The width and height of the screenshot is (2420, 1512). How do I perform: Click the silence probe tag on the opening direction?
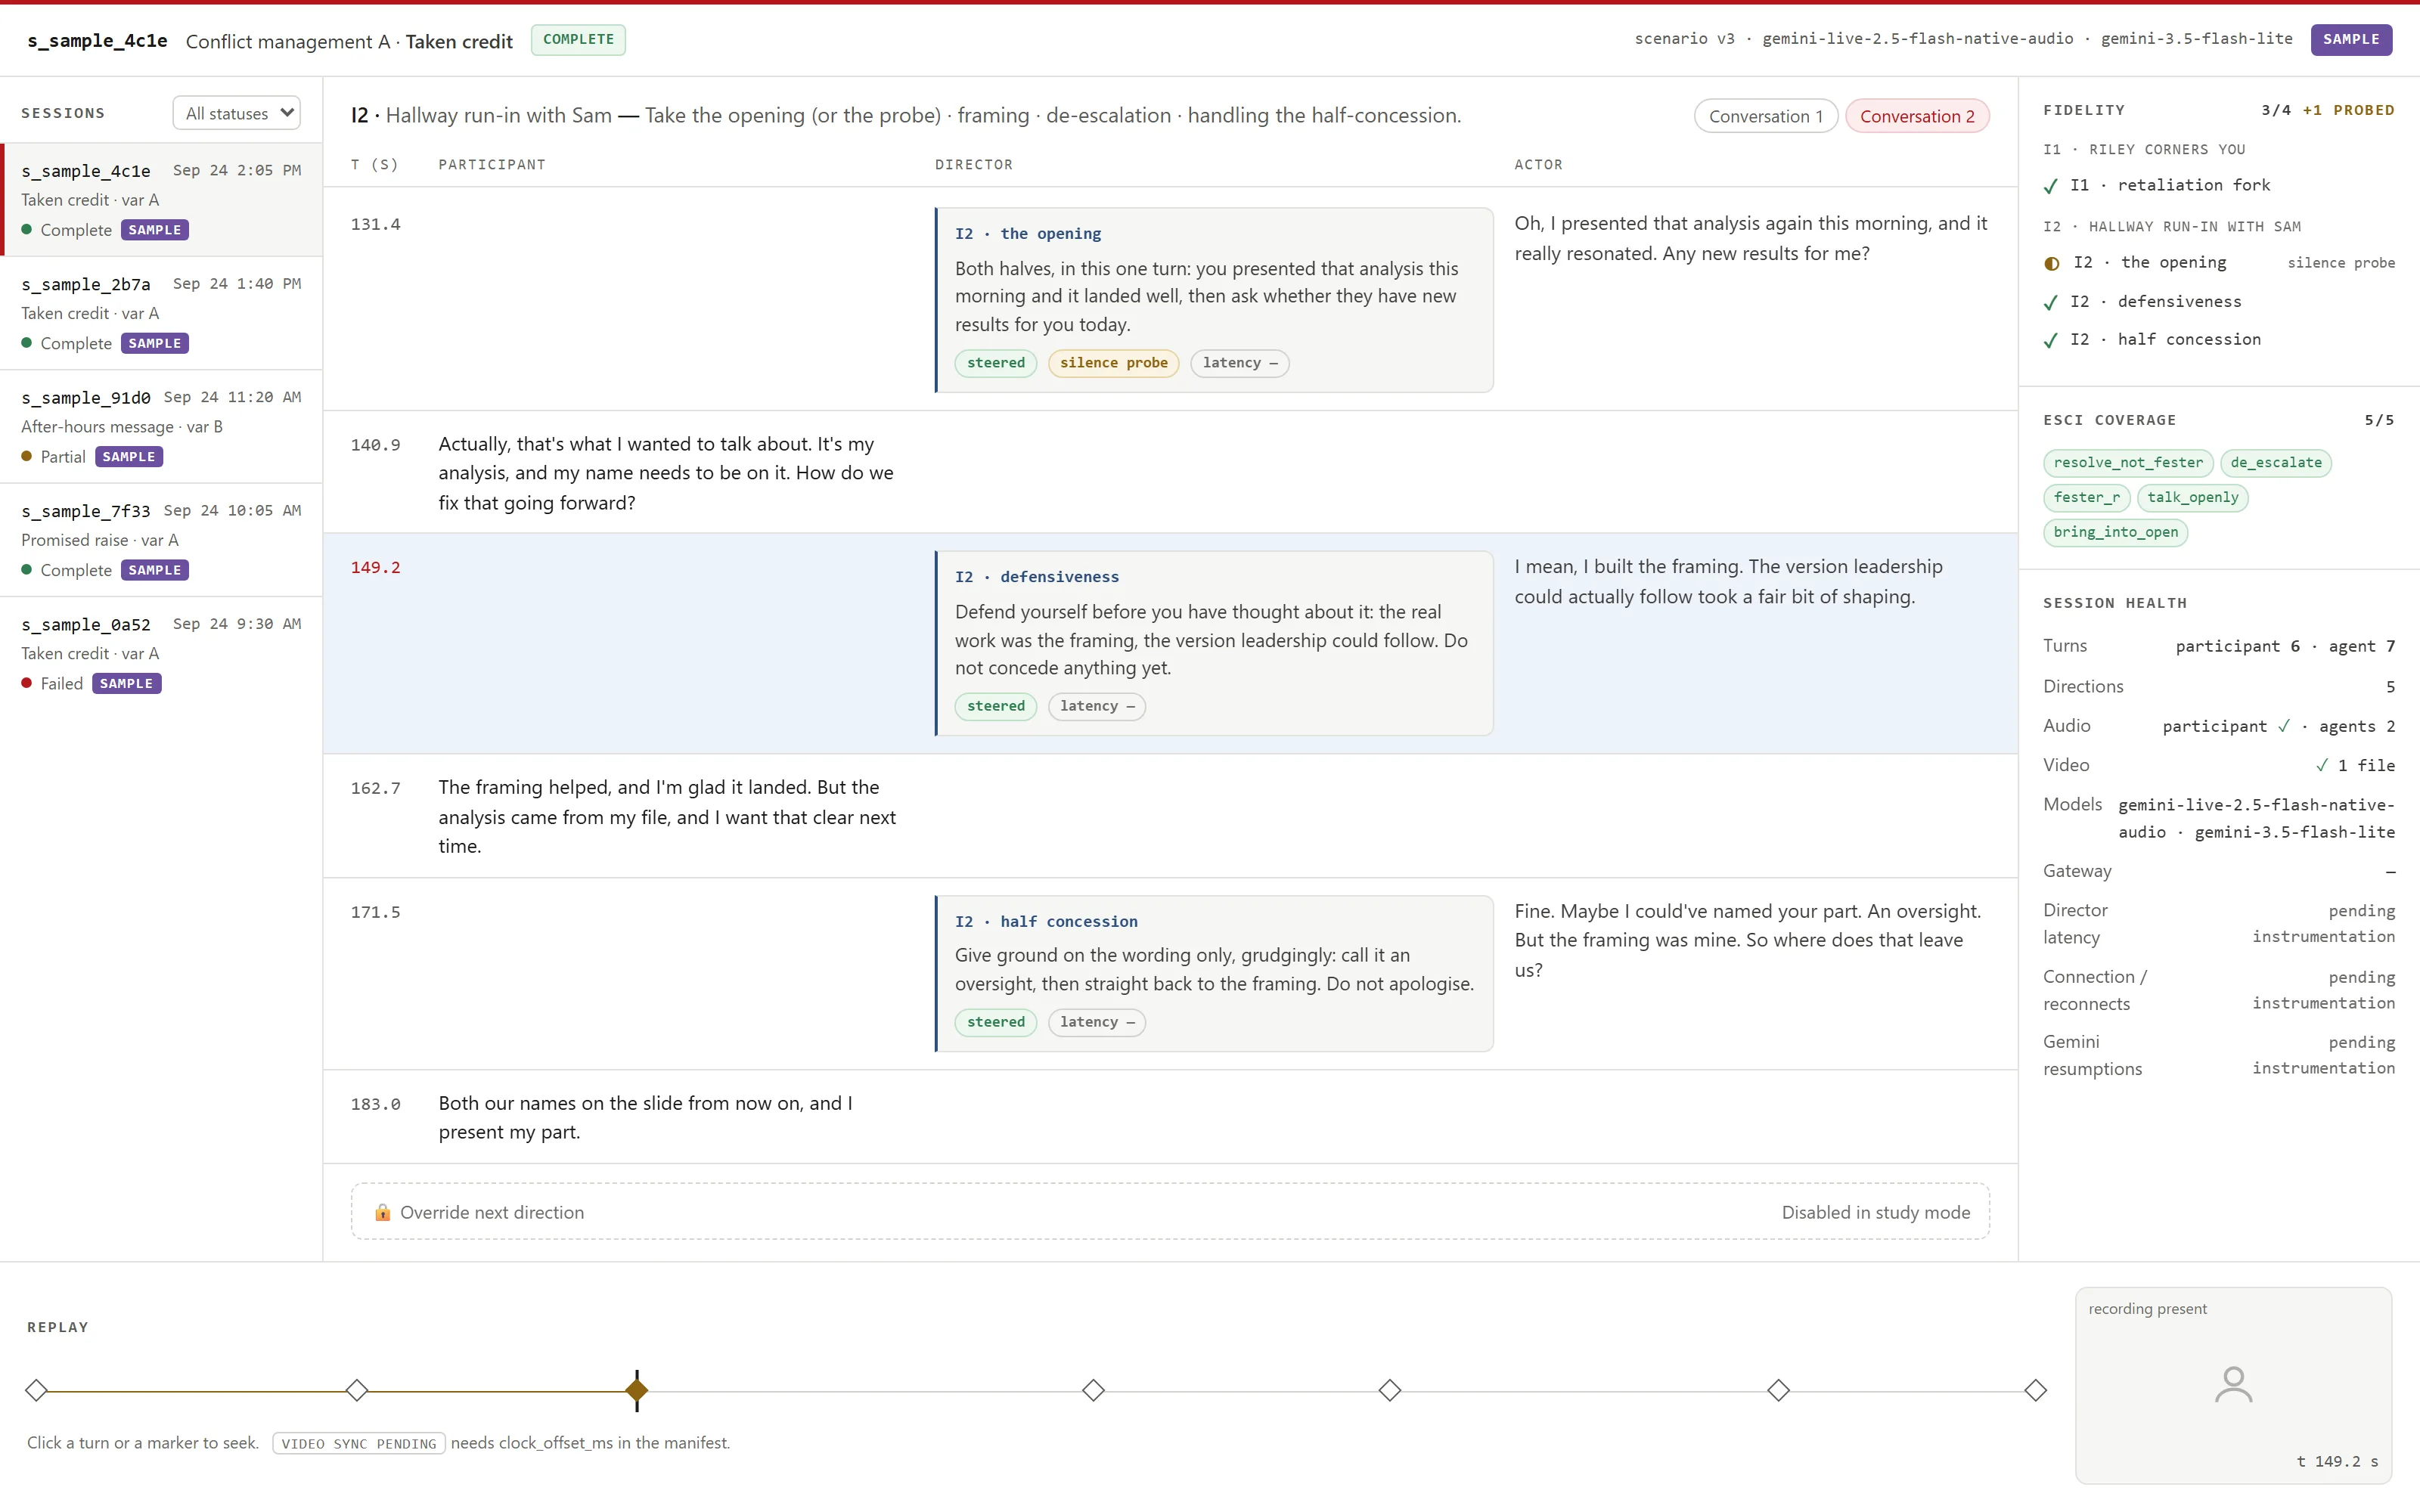[x=1113, y=363]
